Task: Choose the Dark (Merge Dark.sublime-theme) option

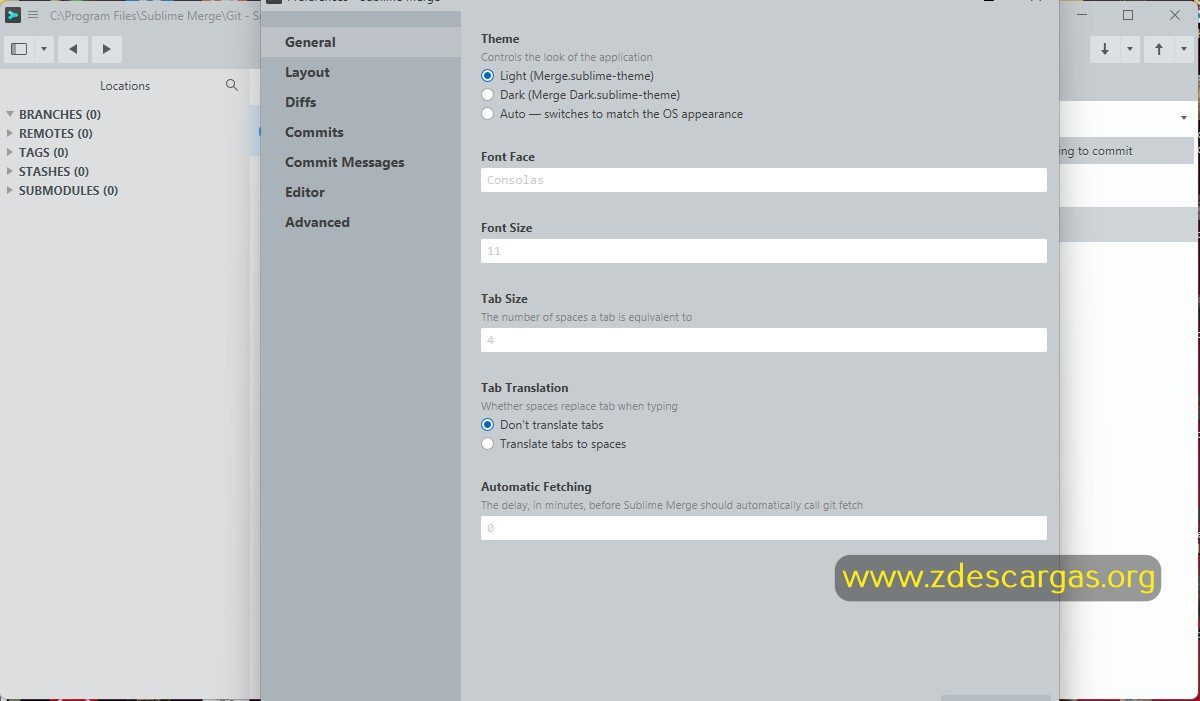Action: 488,95
